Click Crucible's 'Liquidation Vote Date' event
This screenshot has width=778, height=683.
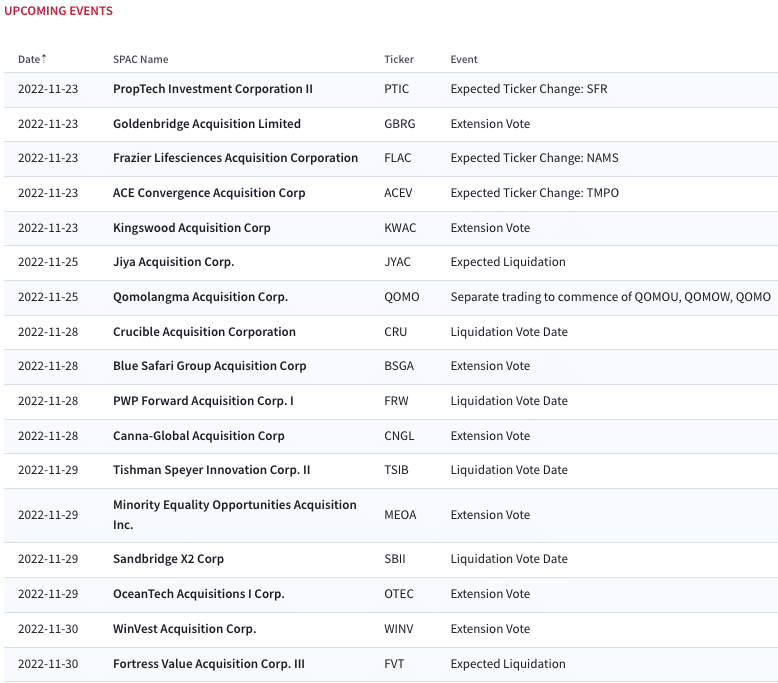509,332
